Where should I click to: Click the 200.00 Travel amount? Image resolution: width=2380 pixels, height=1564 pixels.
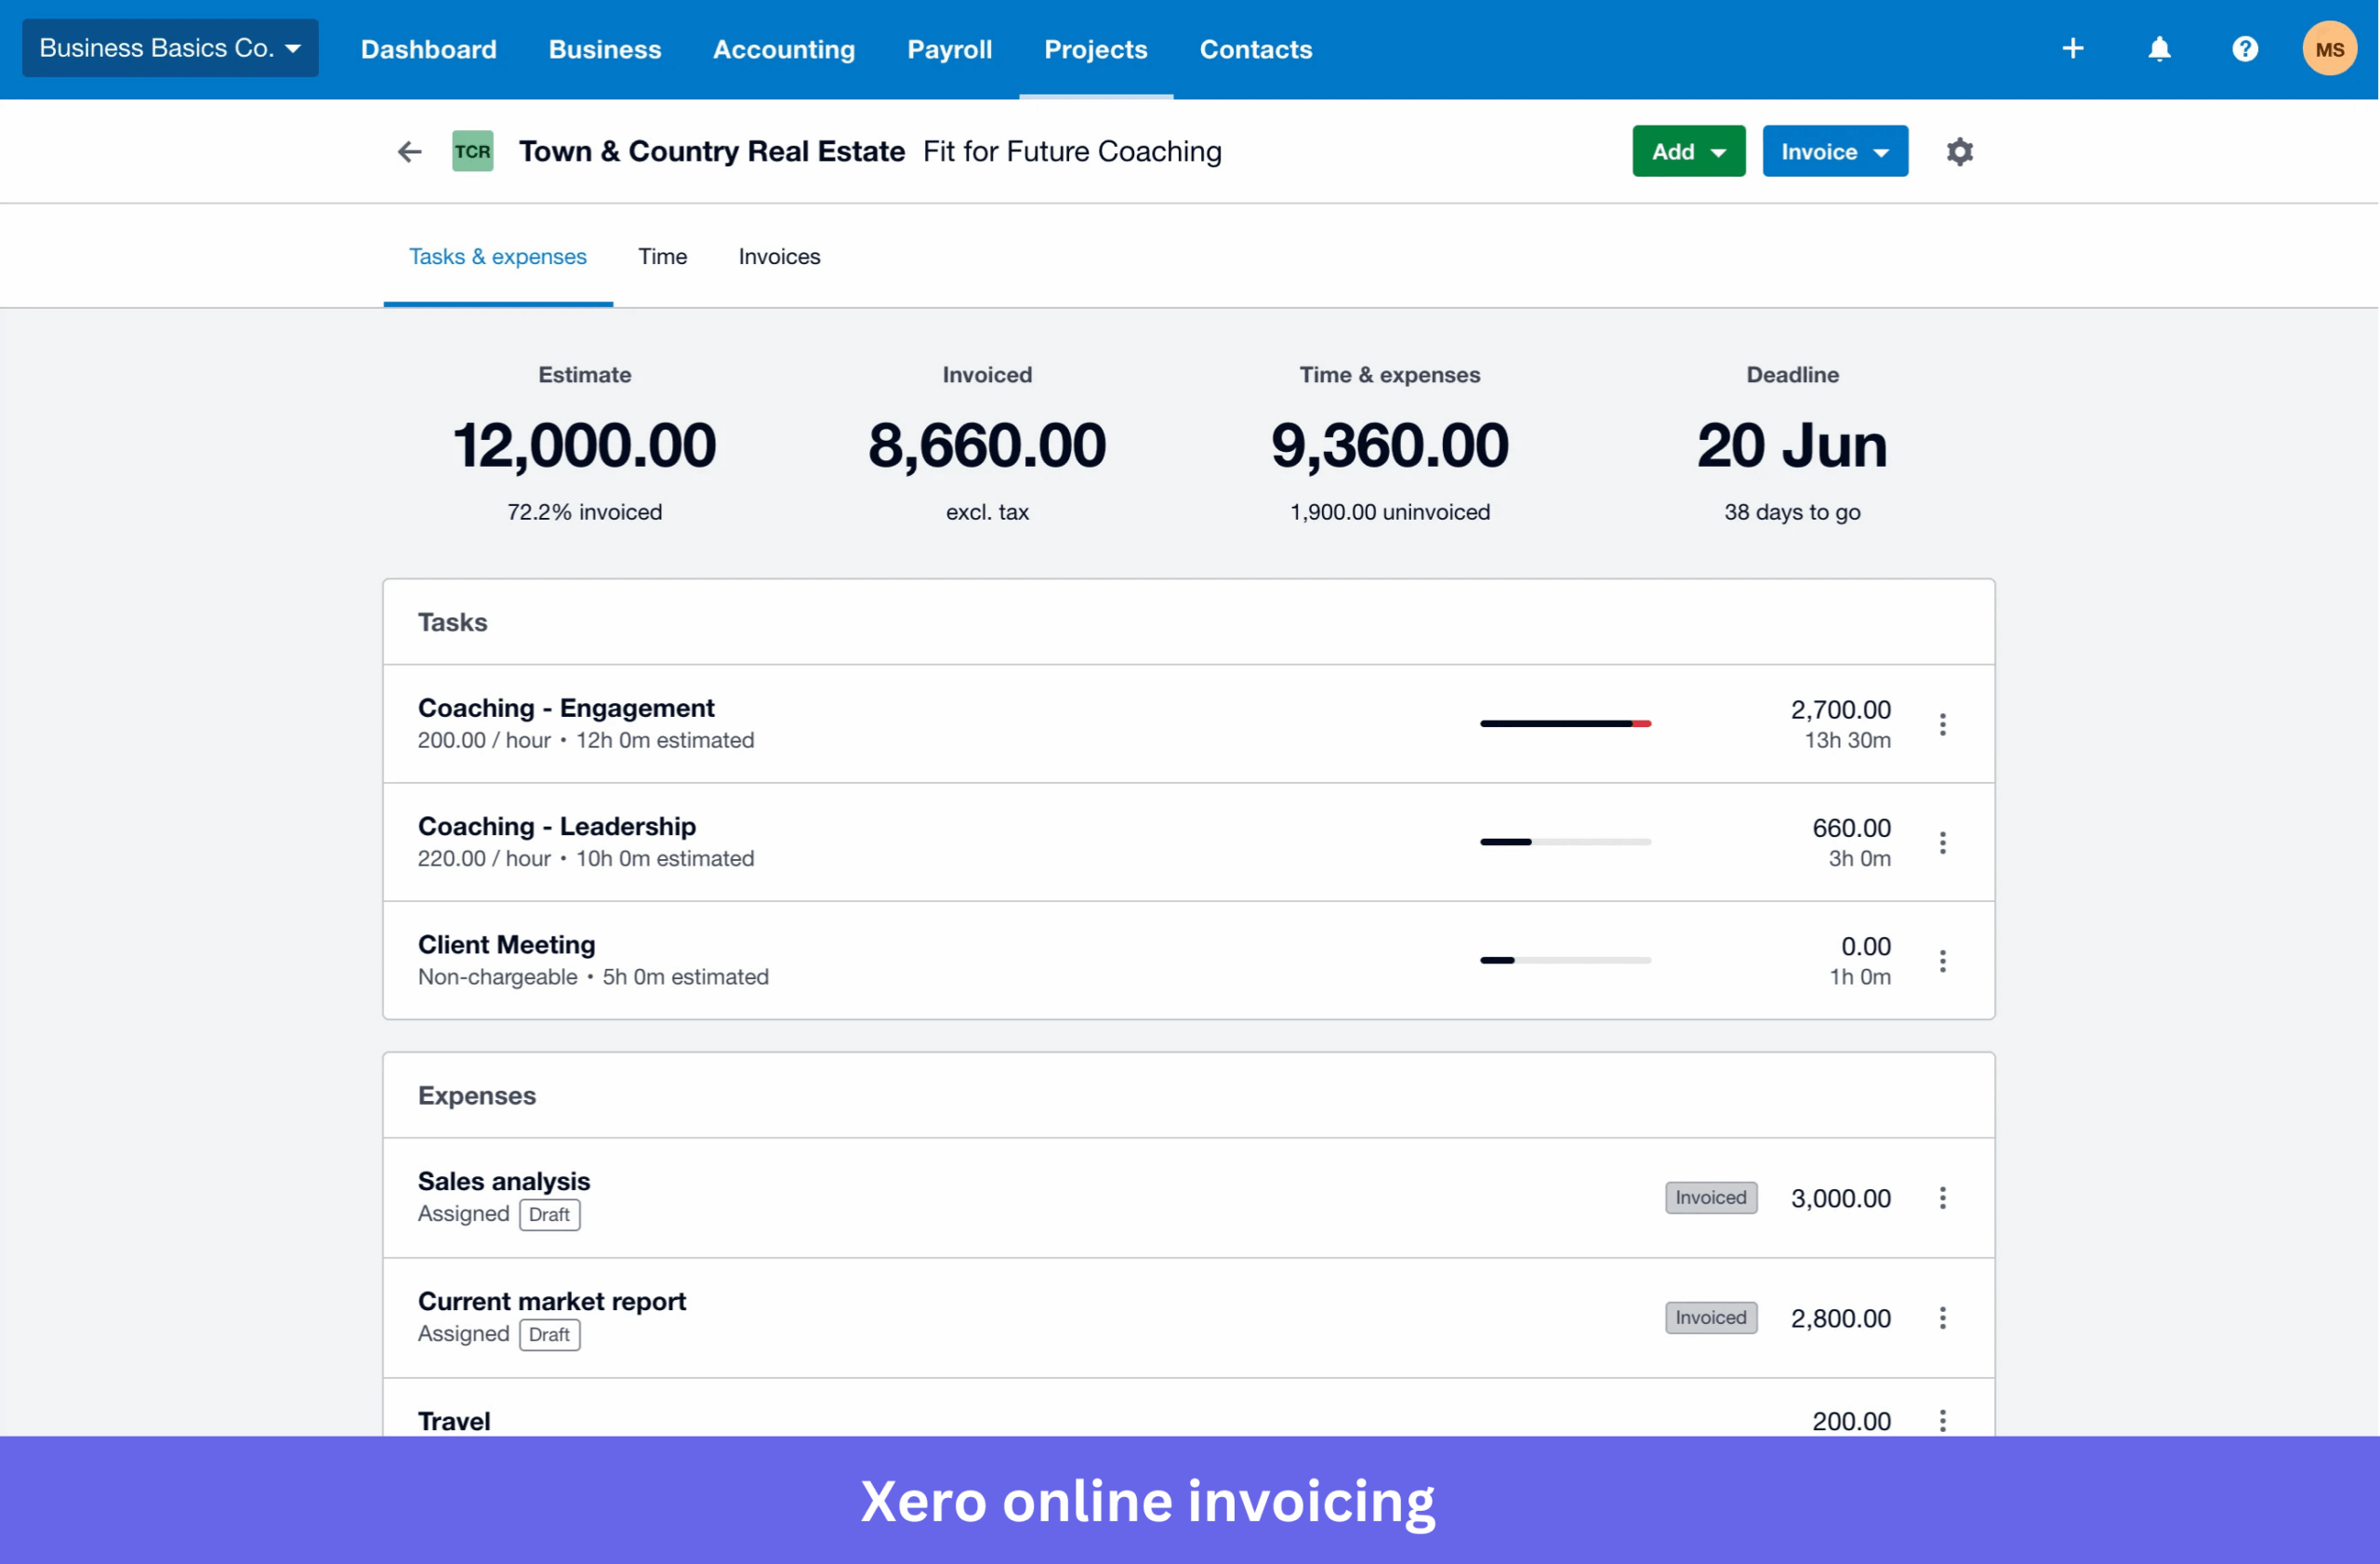pyautogui.click(x=1851, y=1421)
